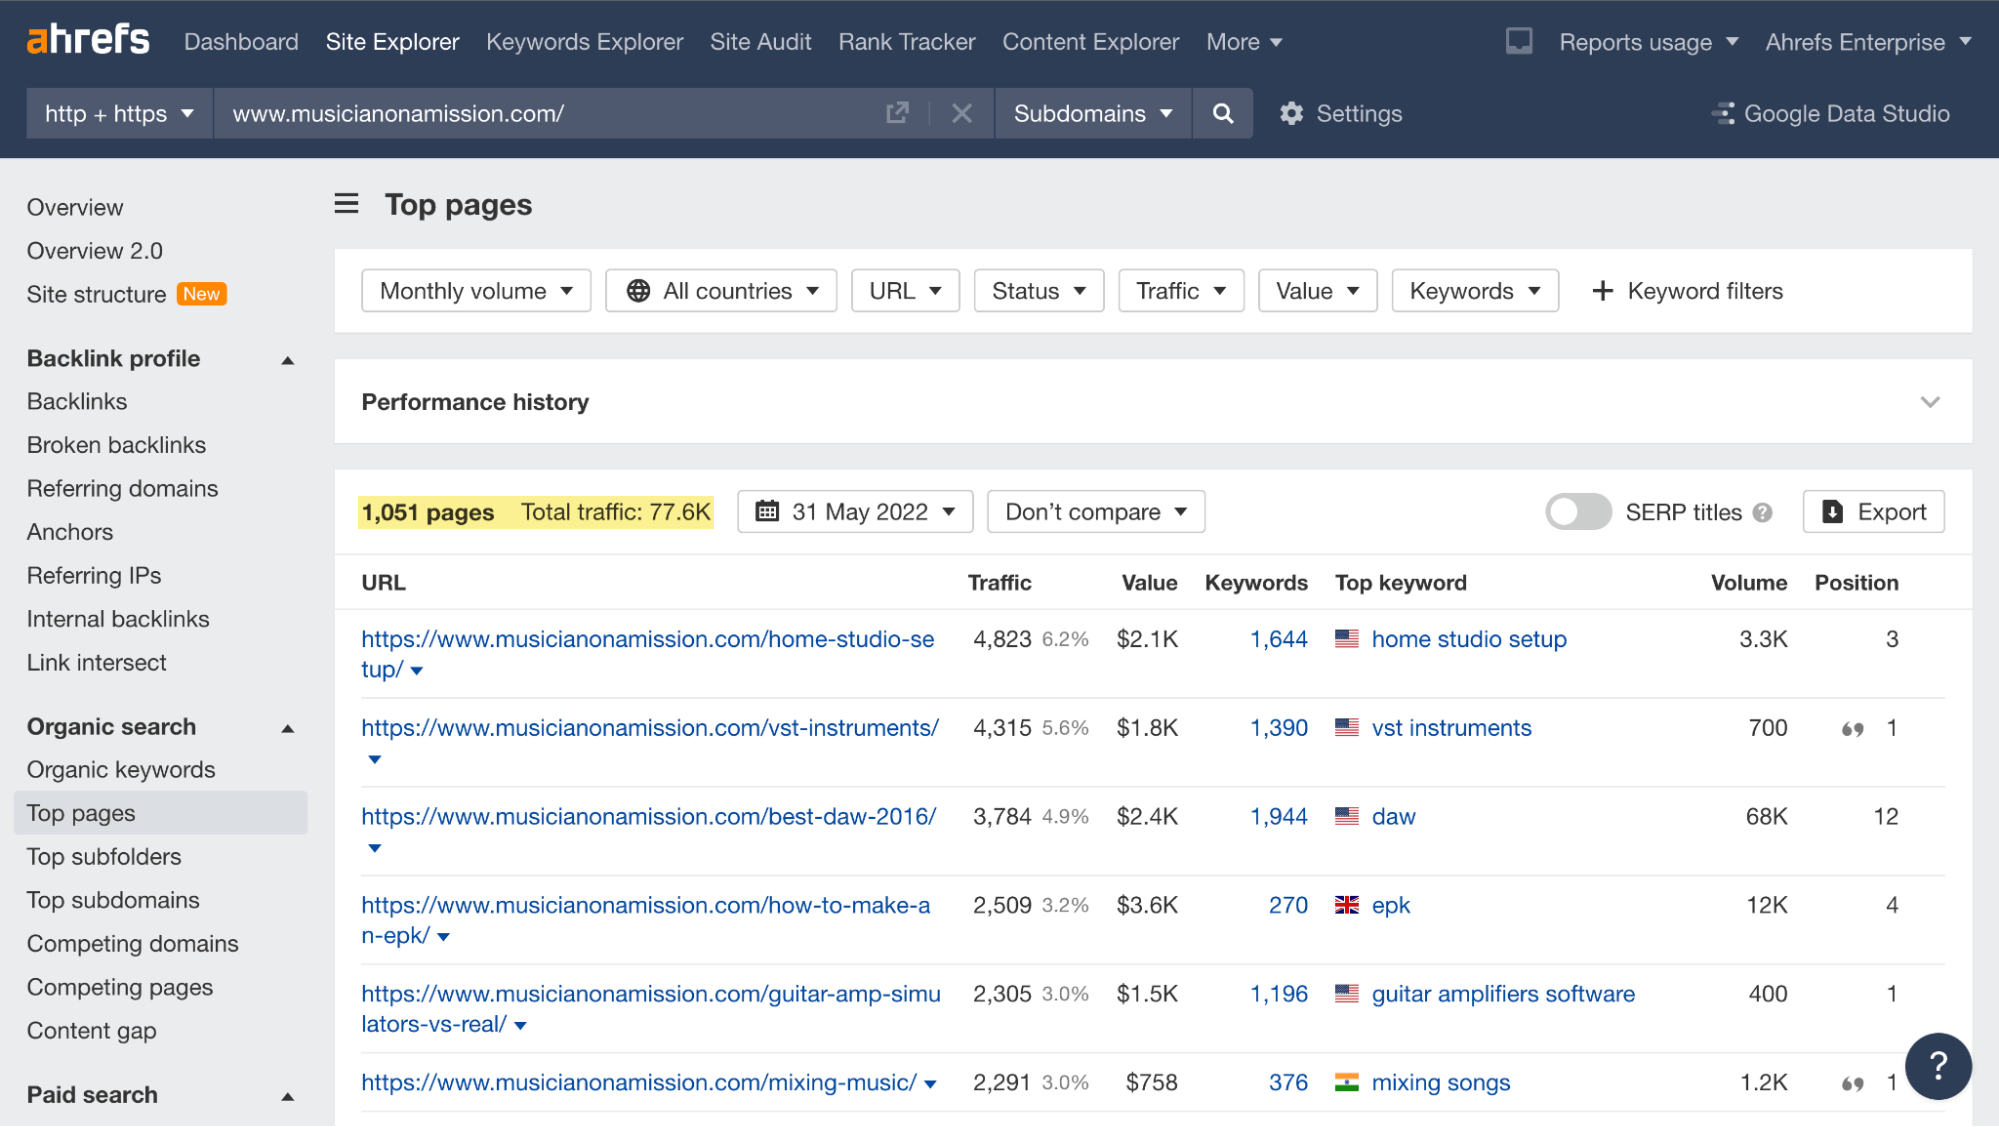Screen dimensions: 1999x1127
Task: Export the top pages table
Action: click(x=1873, y=512)
